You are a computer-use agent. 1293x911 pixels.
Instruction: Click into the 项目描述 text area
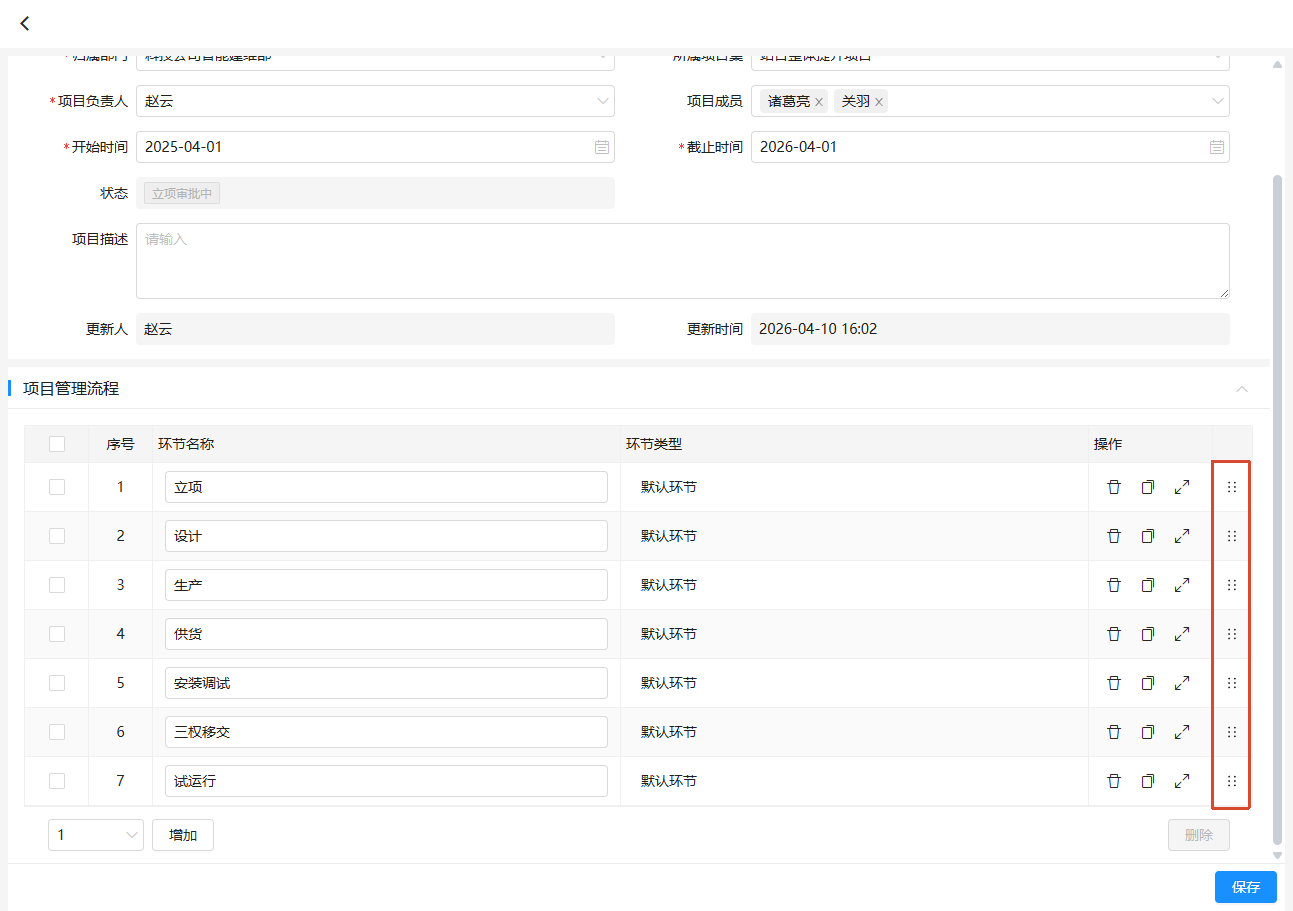click(683, 261)
